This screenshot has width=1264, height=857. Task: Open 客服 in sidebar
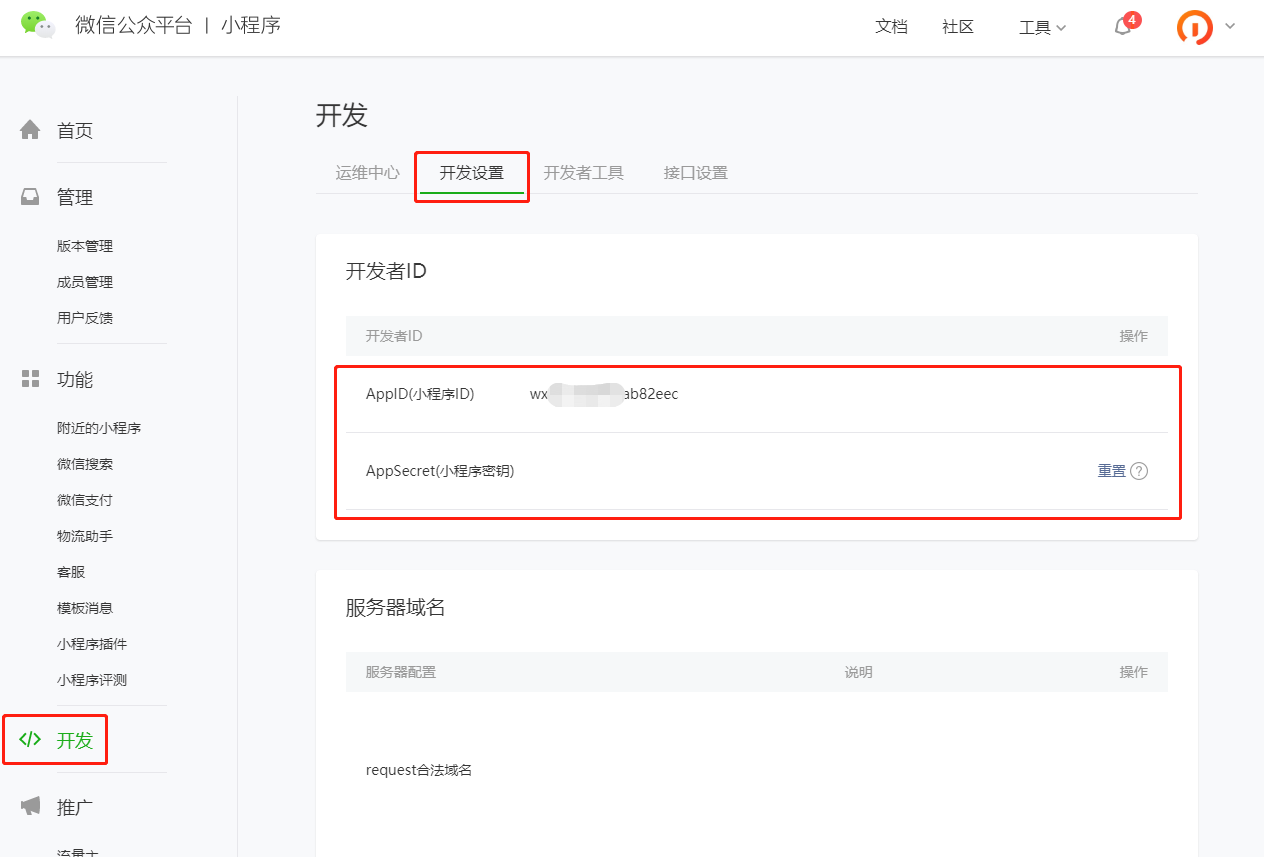[71, 572]
